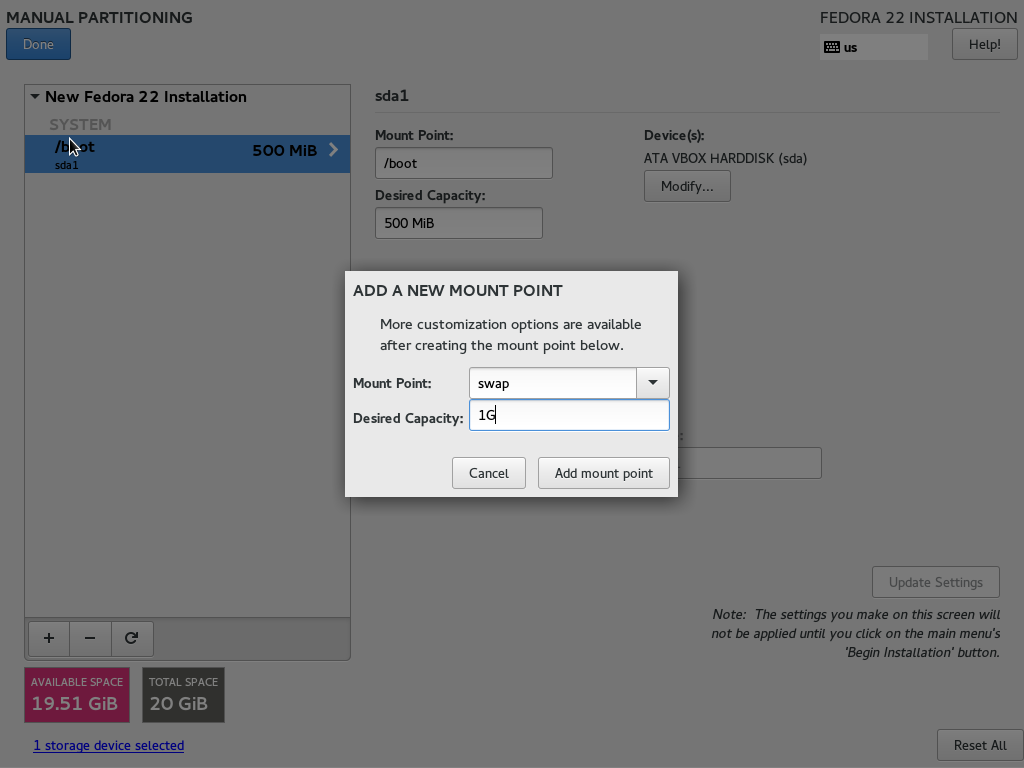
Task: Click Modify... devices button
Action: pyautogui.click(x=687, y=186)
